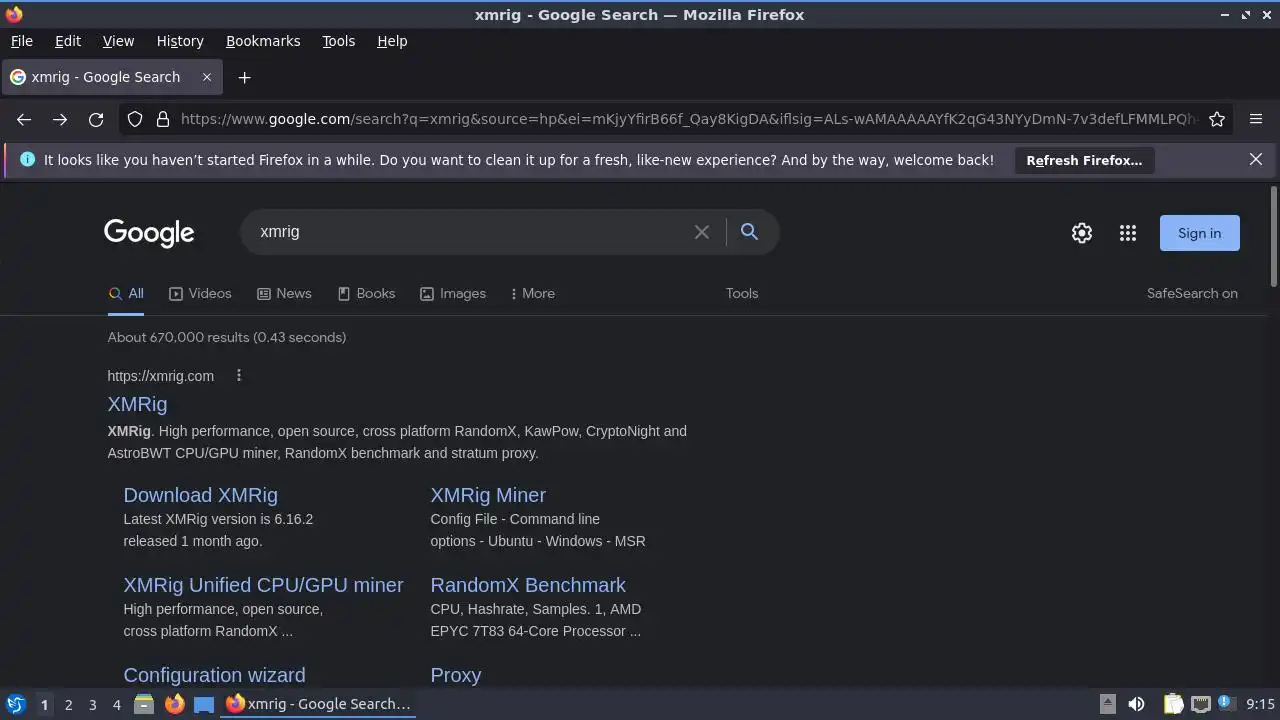Select the All results tab
The height and width of the screenshot is (720, 1280).
[x=126, y=293]
